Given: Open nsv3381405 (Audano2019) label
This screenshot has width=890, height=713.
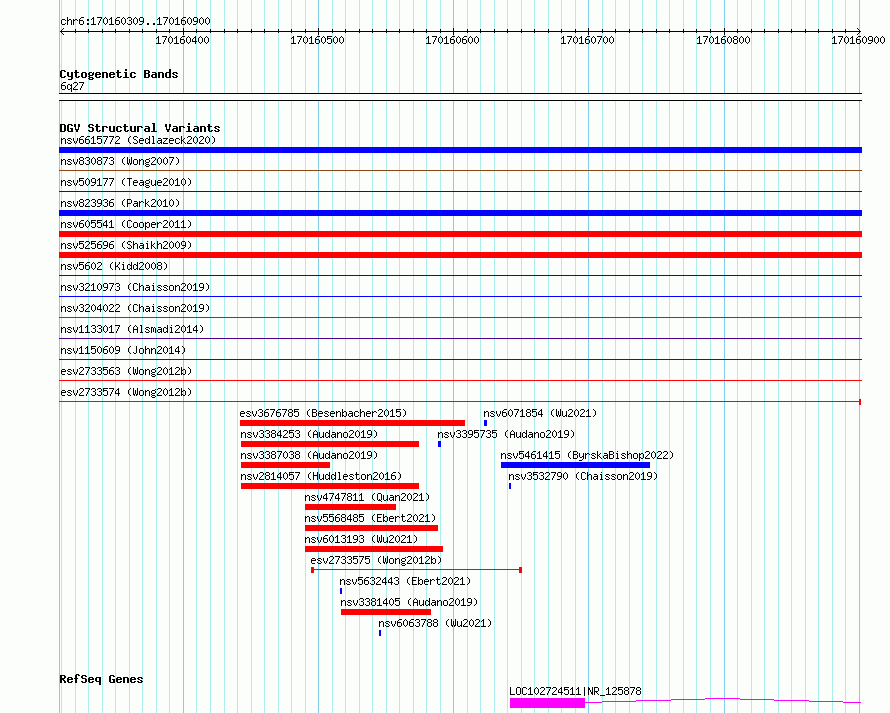Looking at the screenshot, I should [409, 602].
